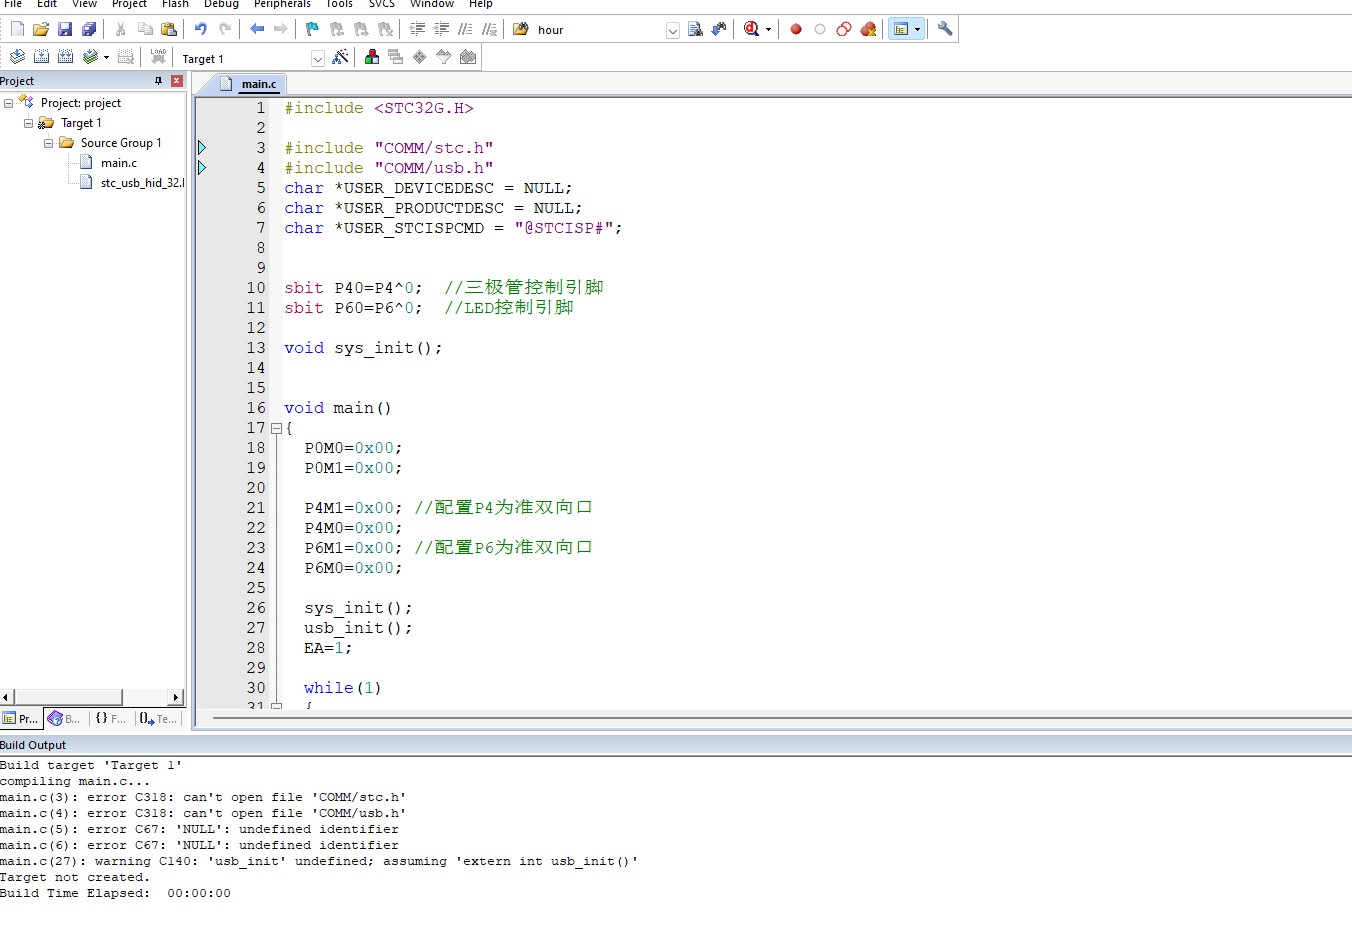Collapse the Source Group 1 folder

(48, 143)
